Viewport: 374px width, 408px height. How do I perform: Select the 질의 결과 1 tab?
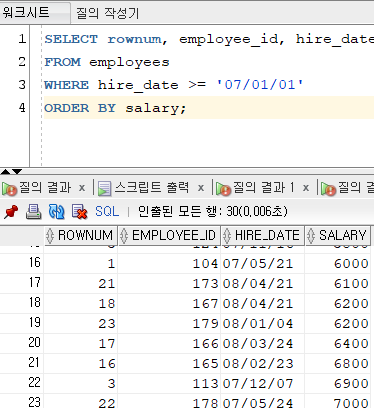[263, 188]
